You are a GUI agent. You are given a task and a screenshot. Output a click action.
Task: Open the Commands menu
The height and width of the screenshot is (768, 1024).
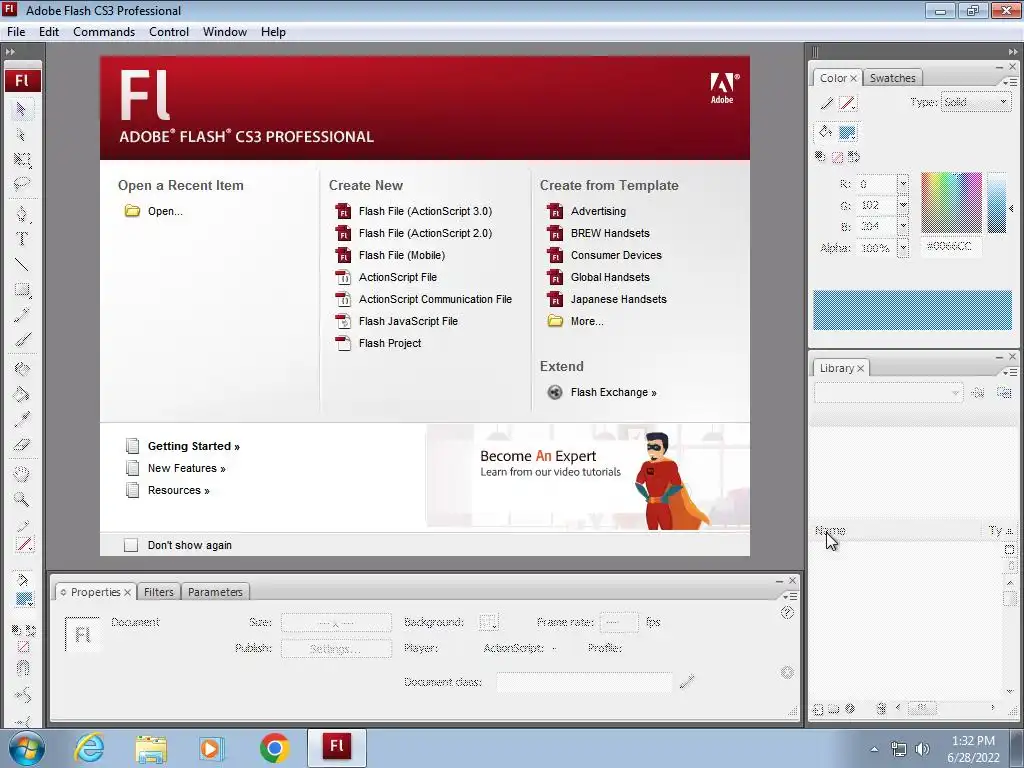click(x=104, y=31)
